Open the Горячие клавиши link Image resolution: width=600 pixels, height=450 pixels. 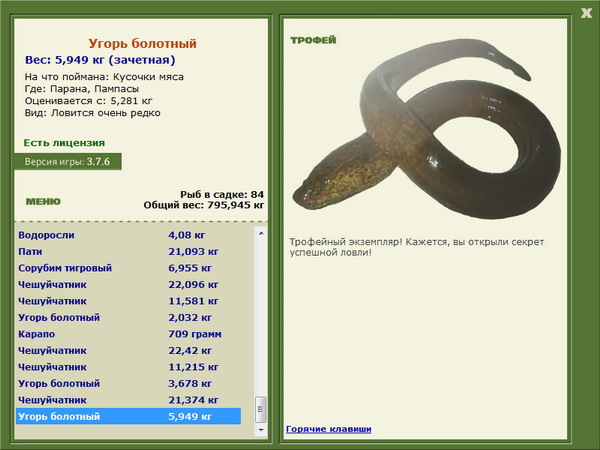coord(329,429)
